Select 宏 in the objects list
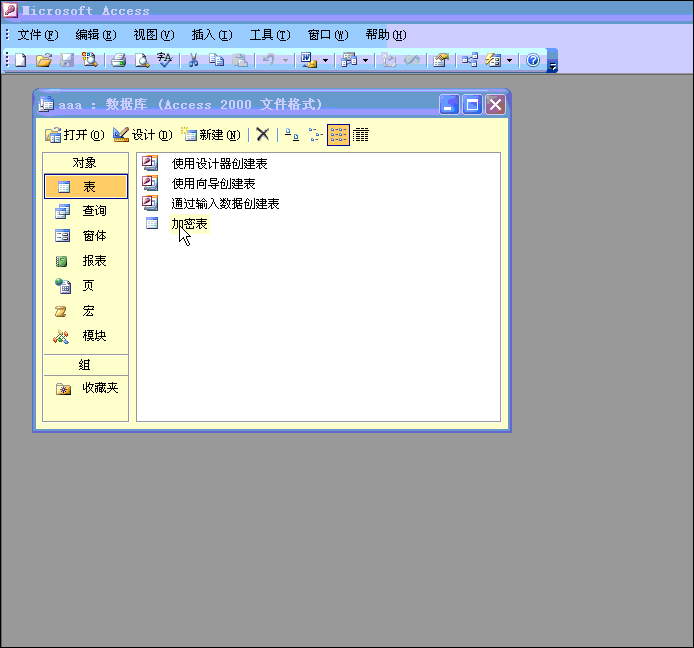Image resolution: width=694 pixels, height=648 pixels. click(x=86, y=311)
